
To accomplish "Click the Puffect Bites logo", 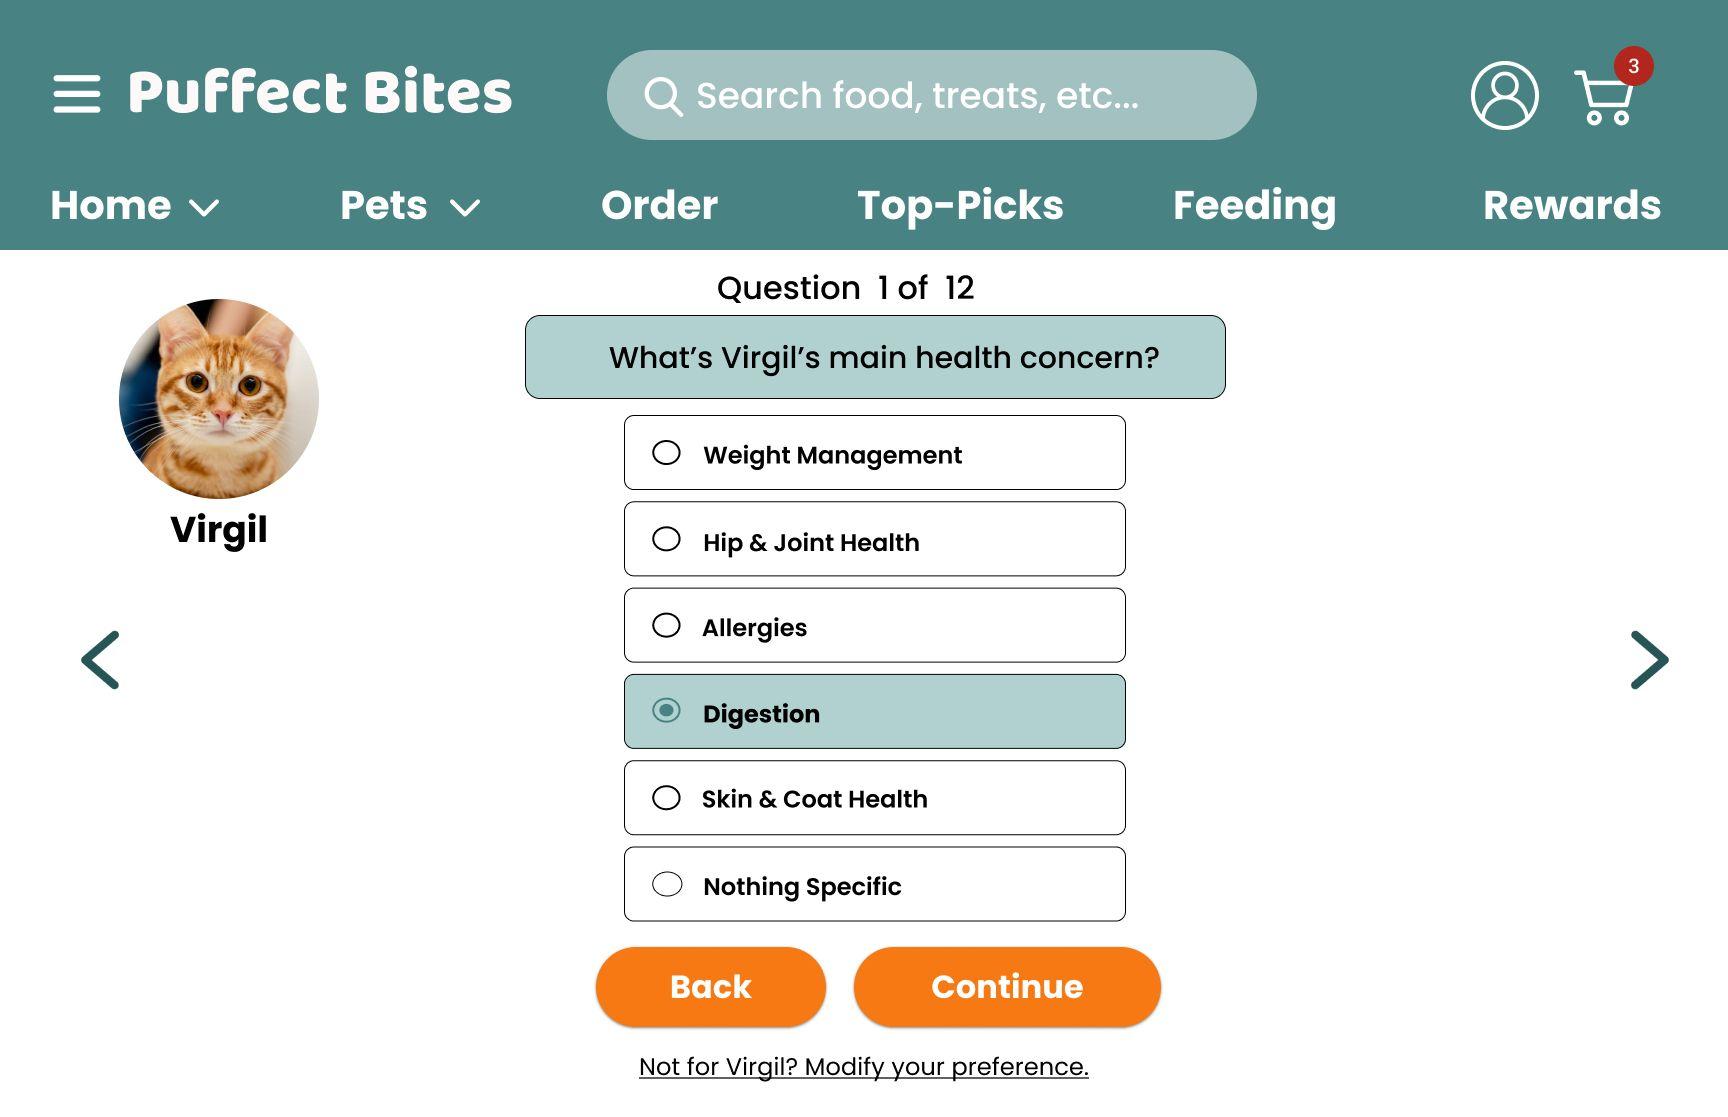I will point(320,93).
